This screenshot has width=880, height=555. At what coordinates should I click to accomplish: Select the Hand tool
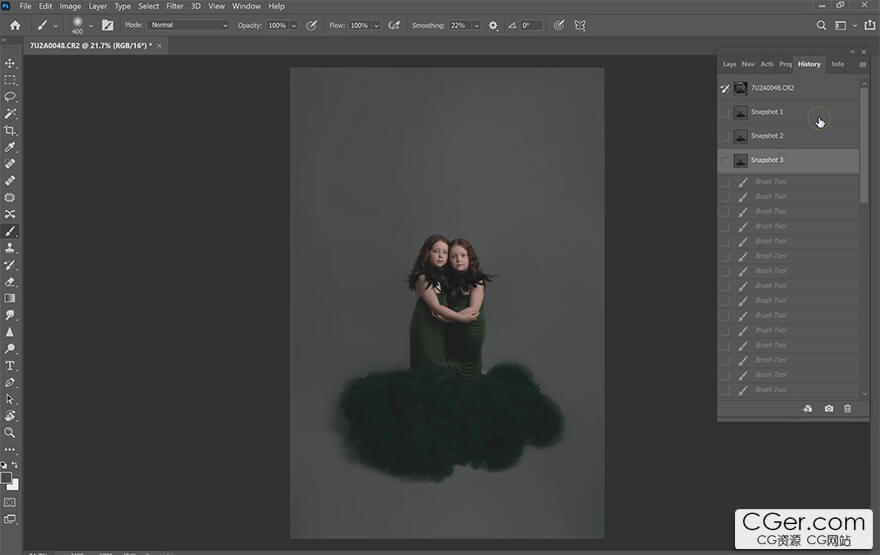(10, 416)
